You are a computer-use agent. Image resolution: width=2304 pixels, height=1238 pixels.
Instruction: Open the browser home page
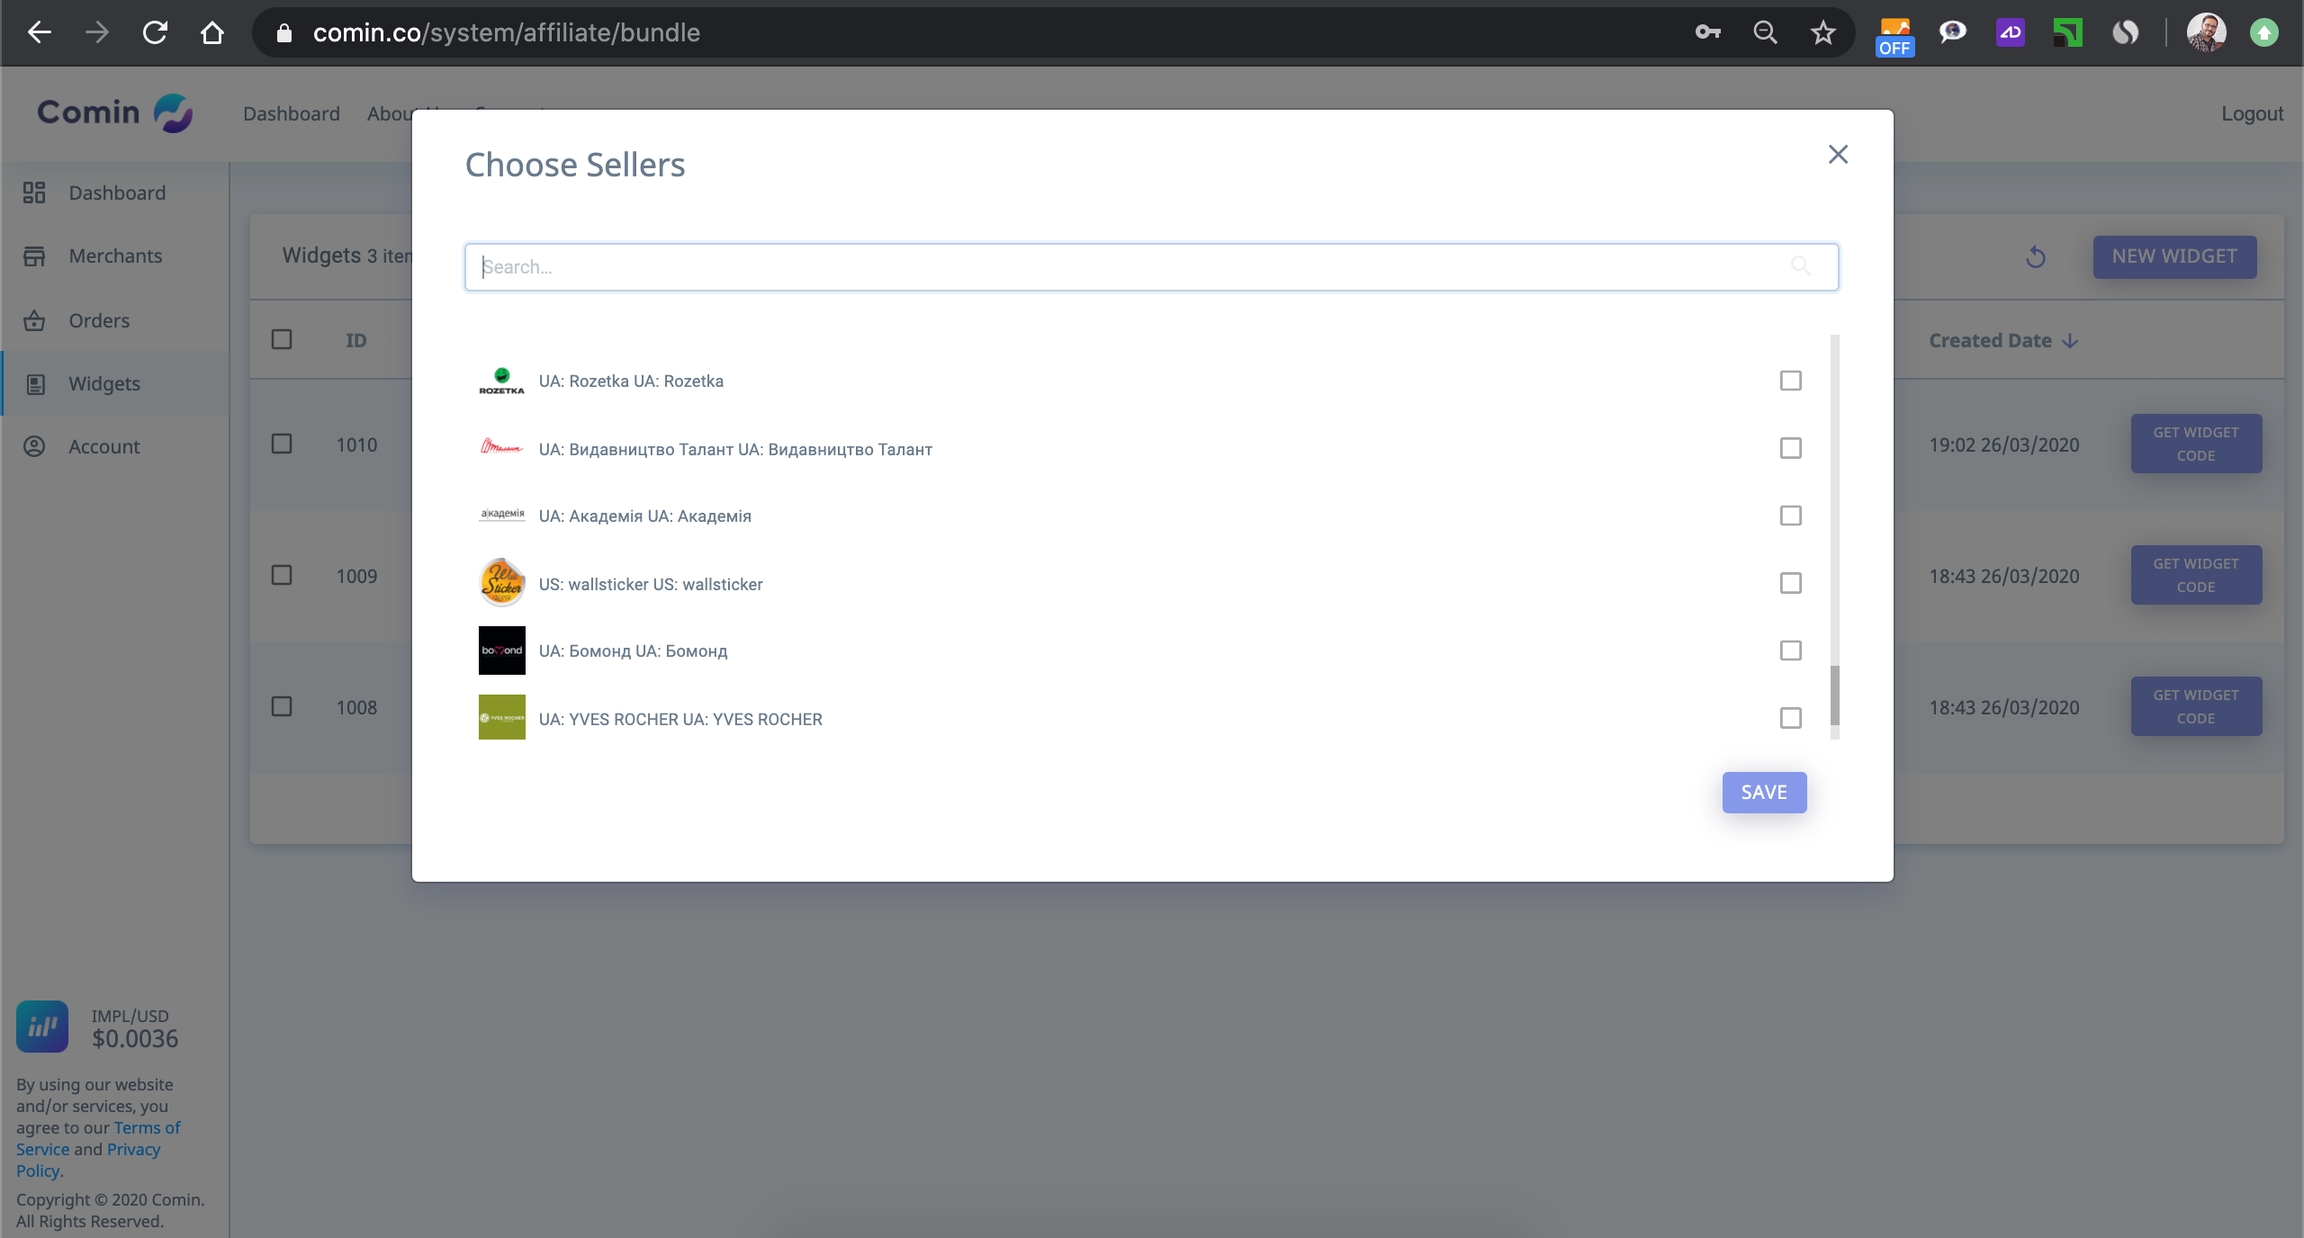212,32
